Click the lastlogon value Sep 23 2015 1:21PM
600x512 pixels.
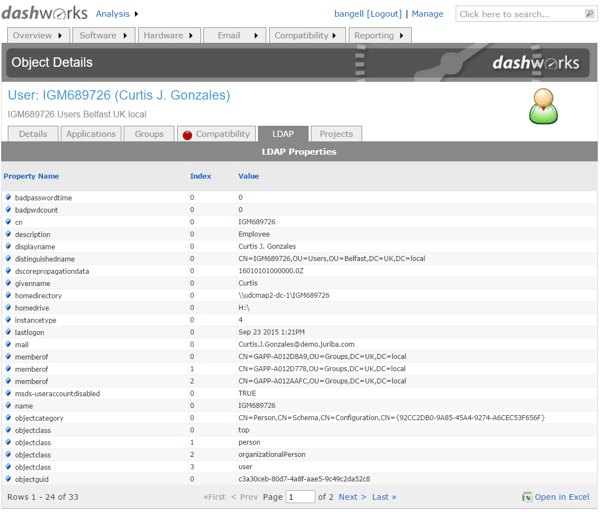[271, 332]
